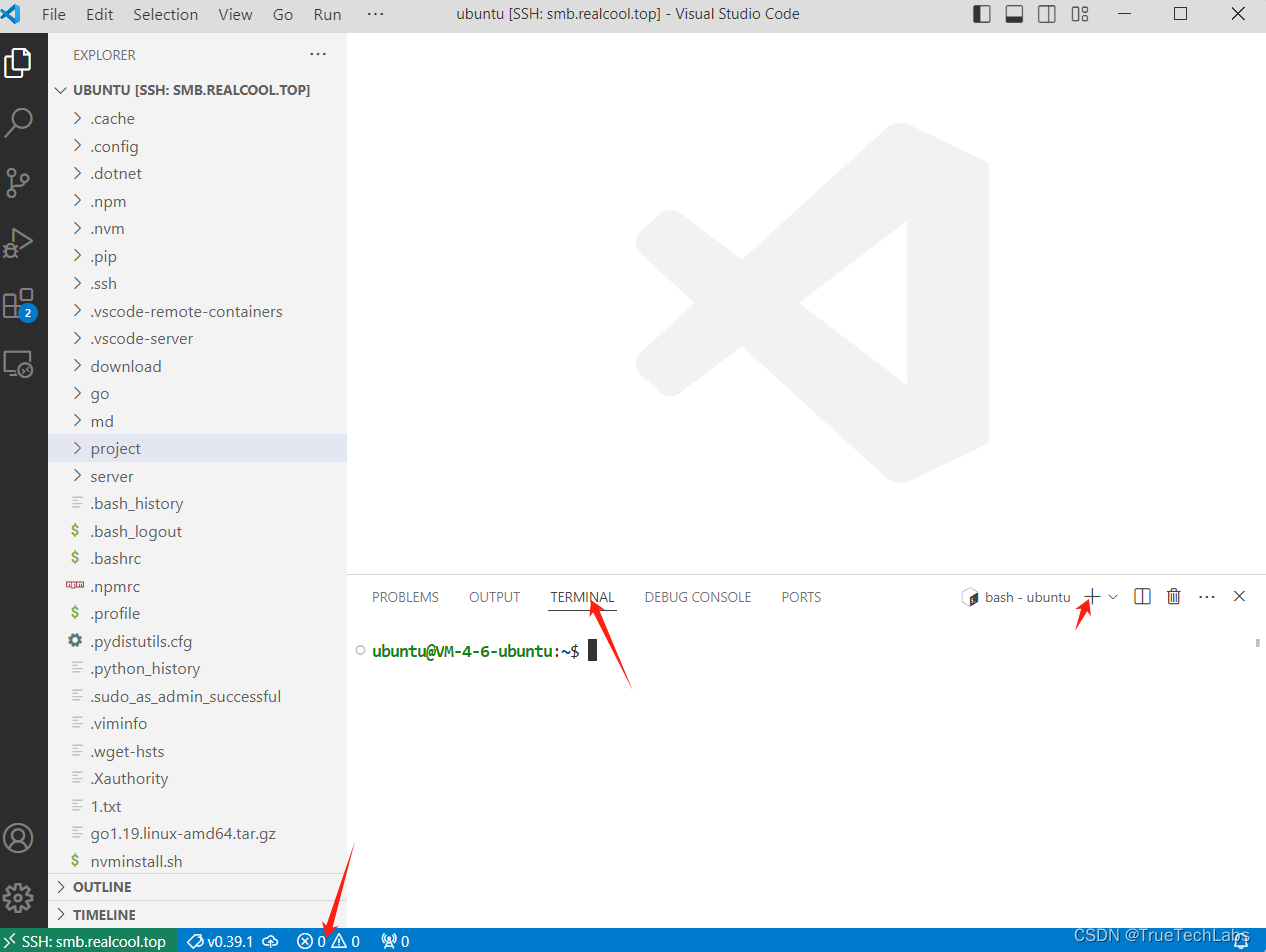The height and width of the screenshot is (952, 1266).
Task: Open the Run and Debug view
Action: click(x=18, y=243)
